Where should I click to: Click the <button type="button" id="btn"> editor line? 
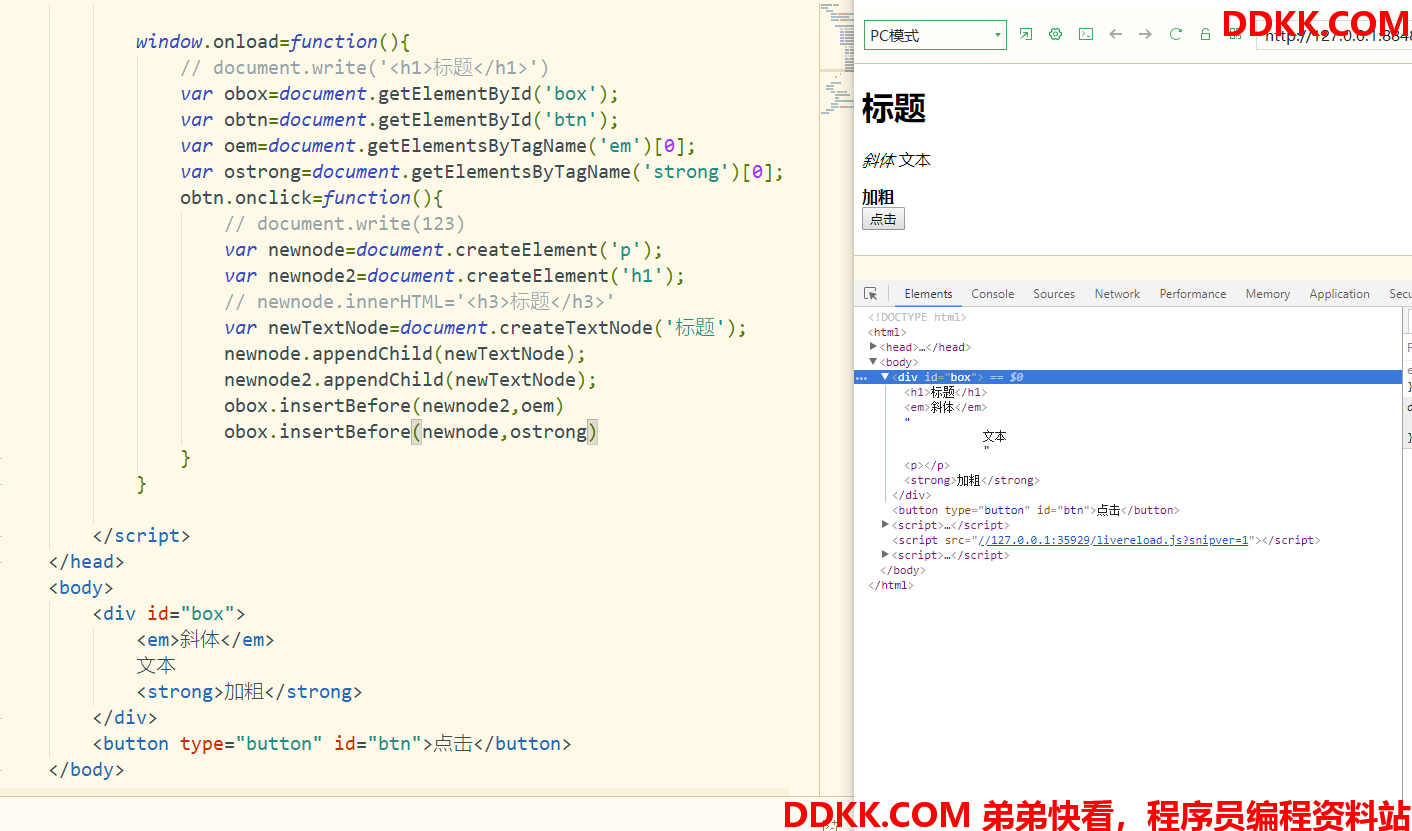[x=332, y=744]
